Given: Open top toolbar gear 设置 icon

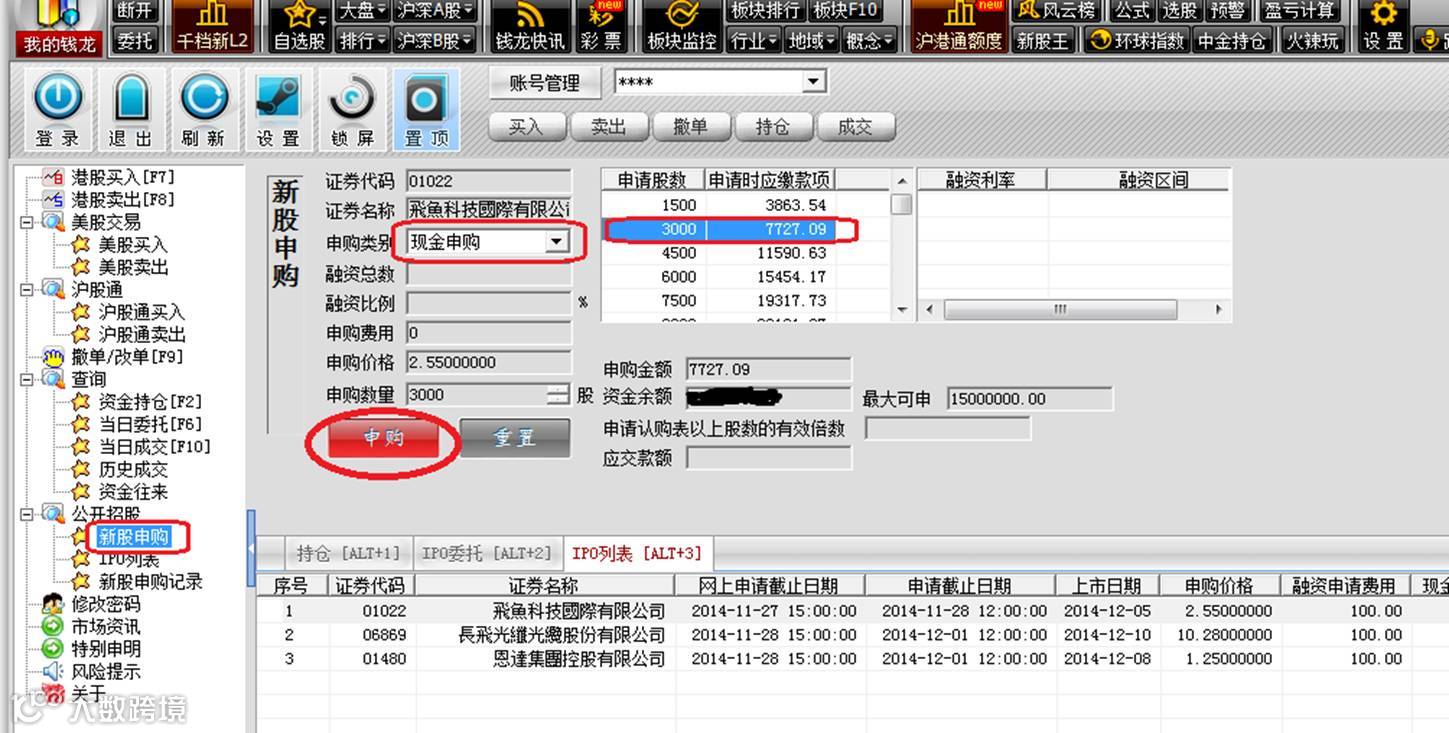Looking at the screenshot, I should coord(1383,27).
